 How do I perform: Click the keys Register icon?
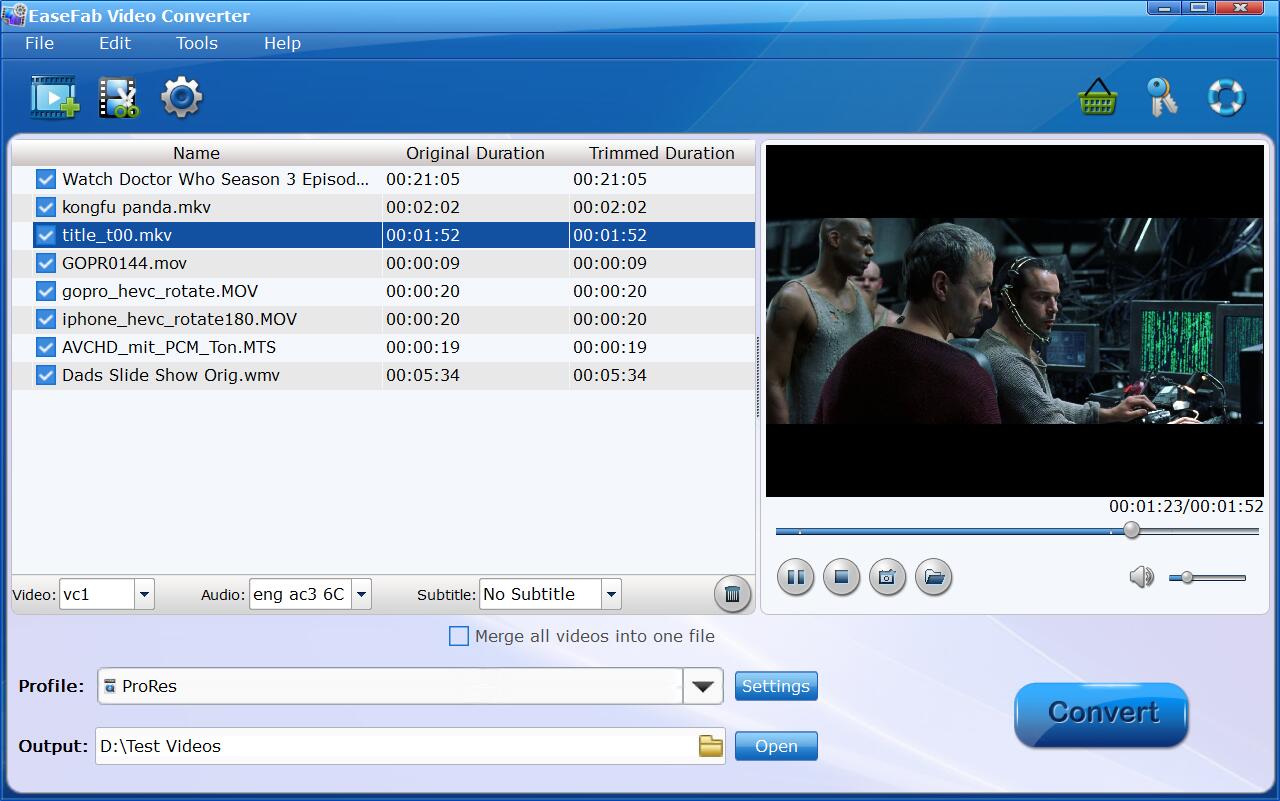pyautogui.click(x=1161, y=97)
